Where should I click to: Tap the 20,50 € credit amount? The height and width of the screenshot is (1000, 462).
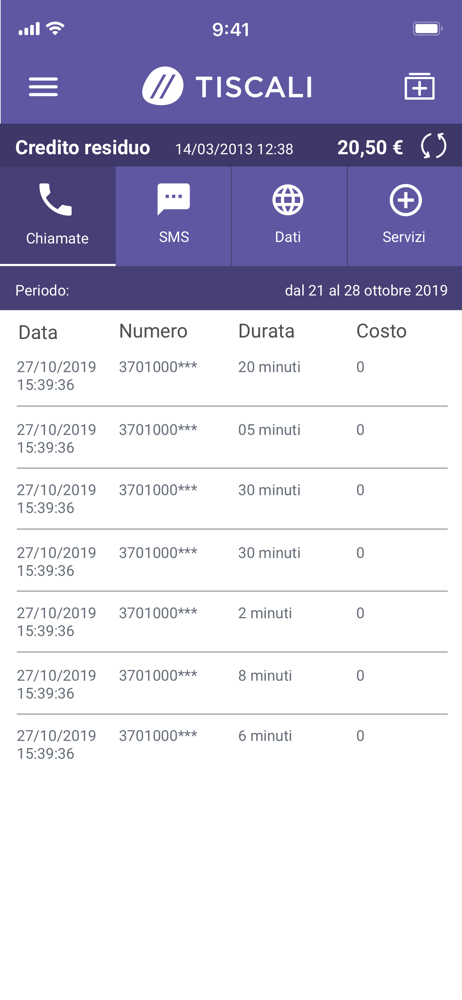point(370,148)
